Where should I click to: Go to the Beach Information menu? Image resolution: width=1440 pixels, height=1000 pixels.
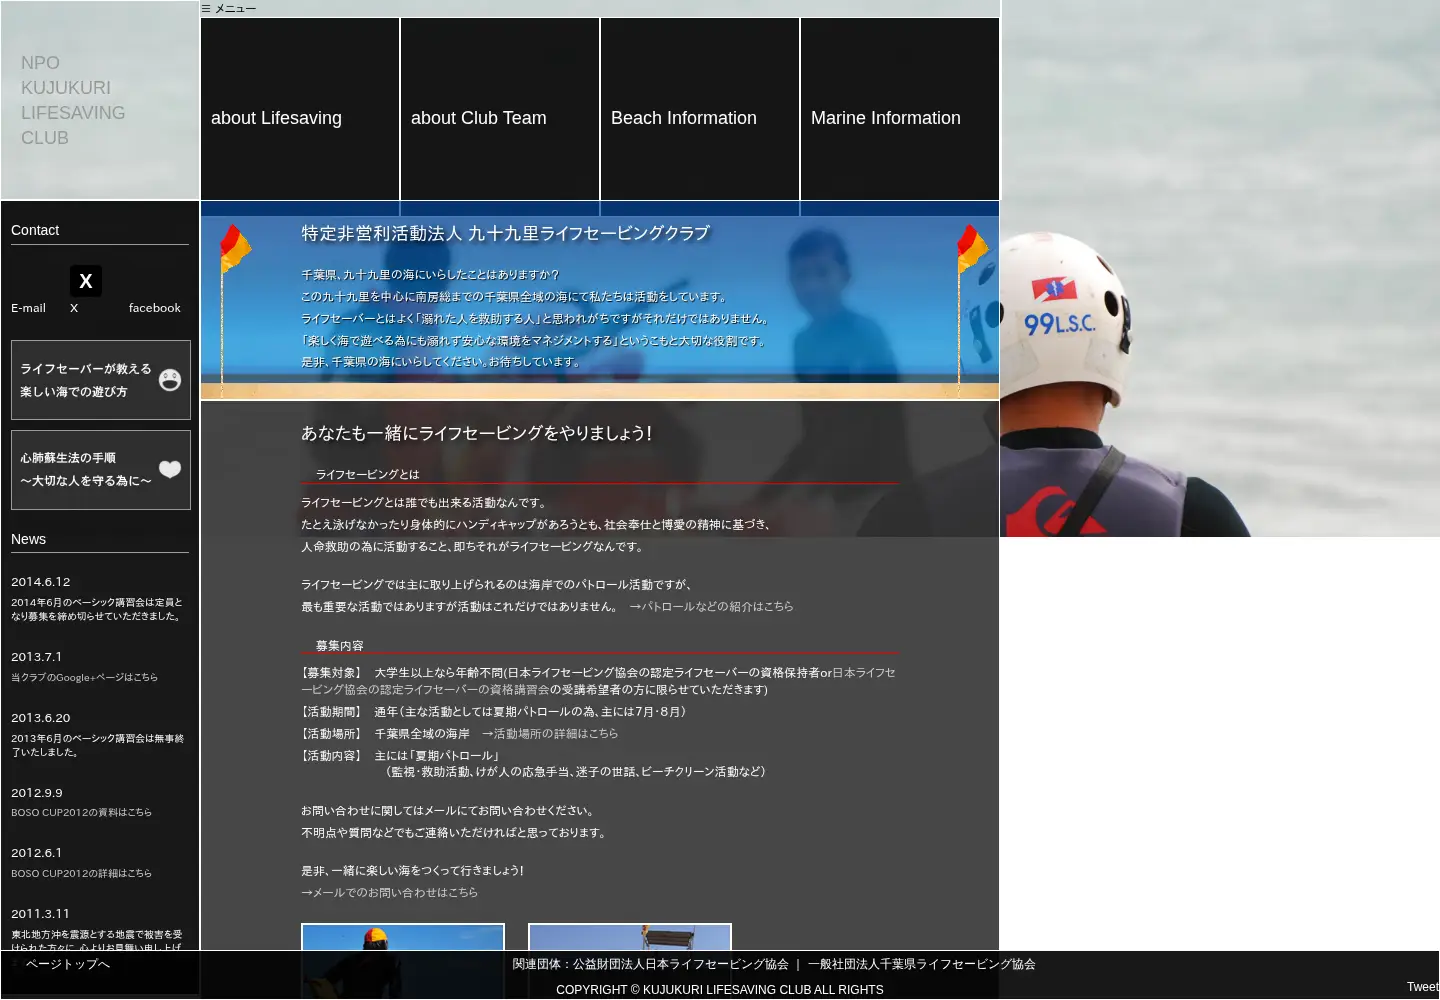pyautogui.click(x=700, y=109)
